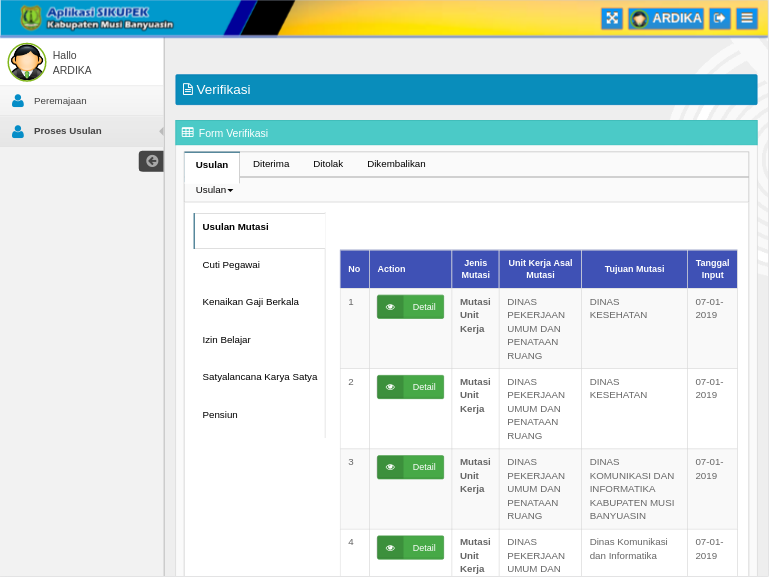769x577 pixels.
Task: Click the Verifikasi page heading
Action: tap(223, 90)
